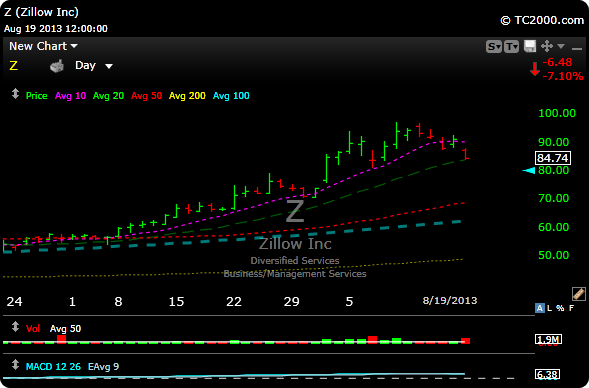Click the 90.00 price axis label

554,142
